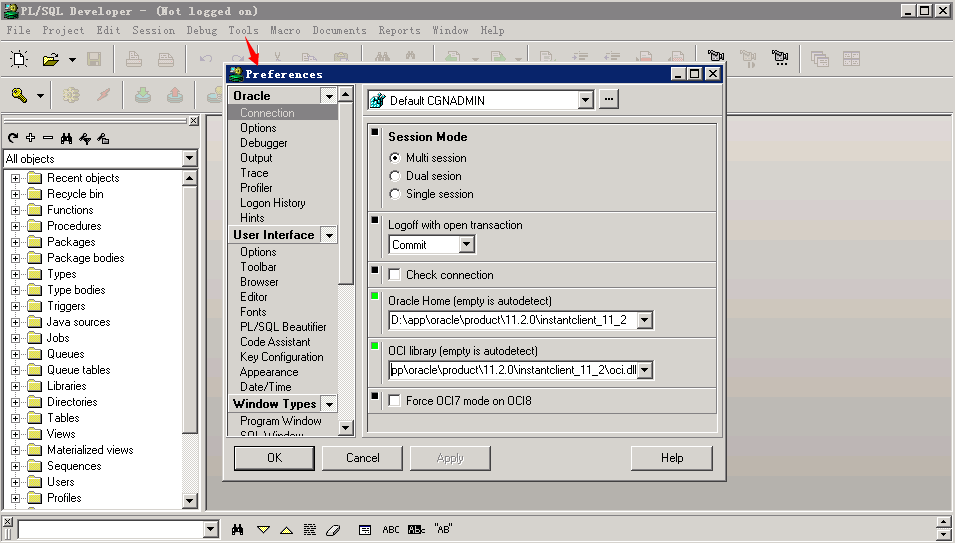Click the eraser icon in search bar

(x=333, y=530)
